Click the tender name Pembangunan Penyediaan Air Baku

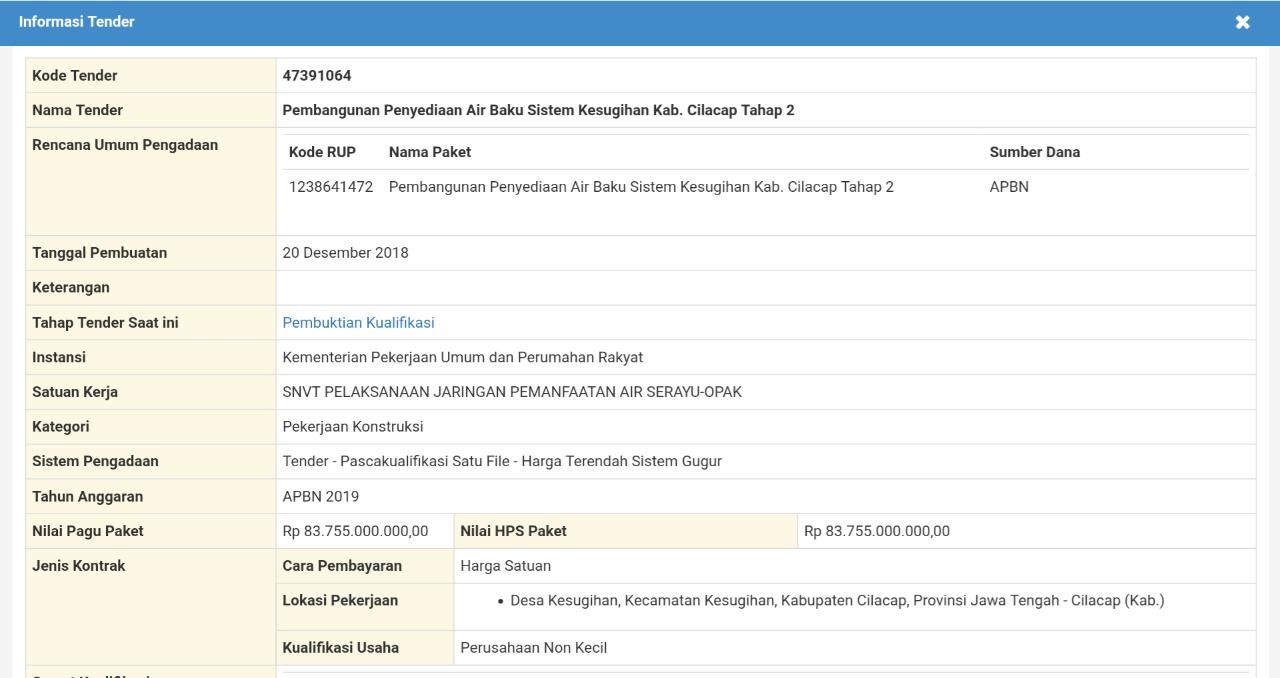point(537,109)
